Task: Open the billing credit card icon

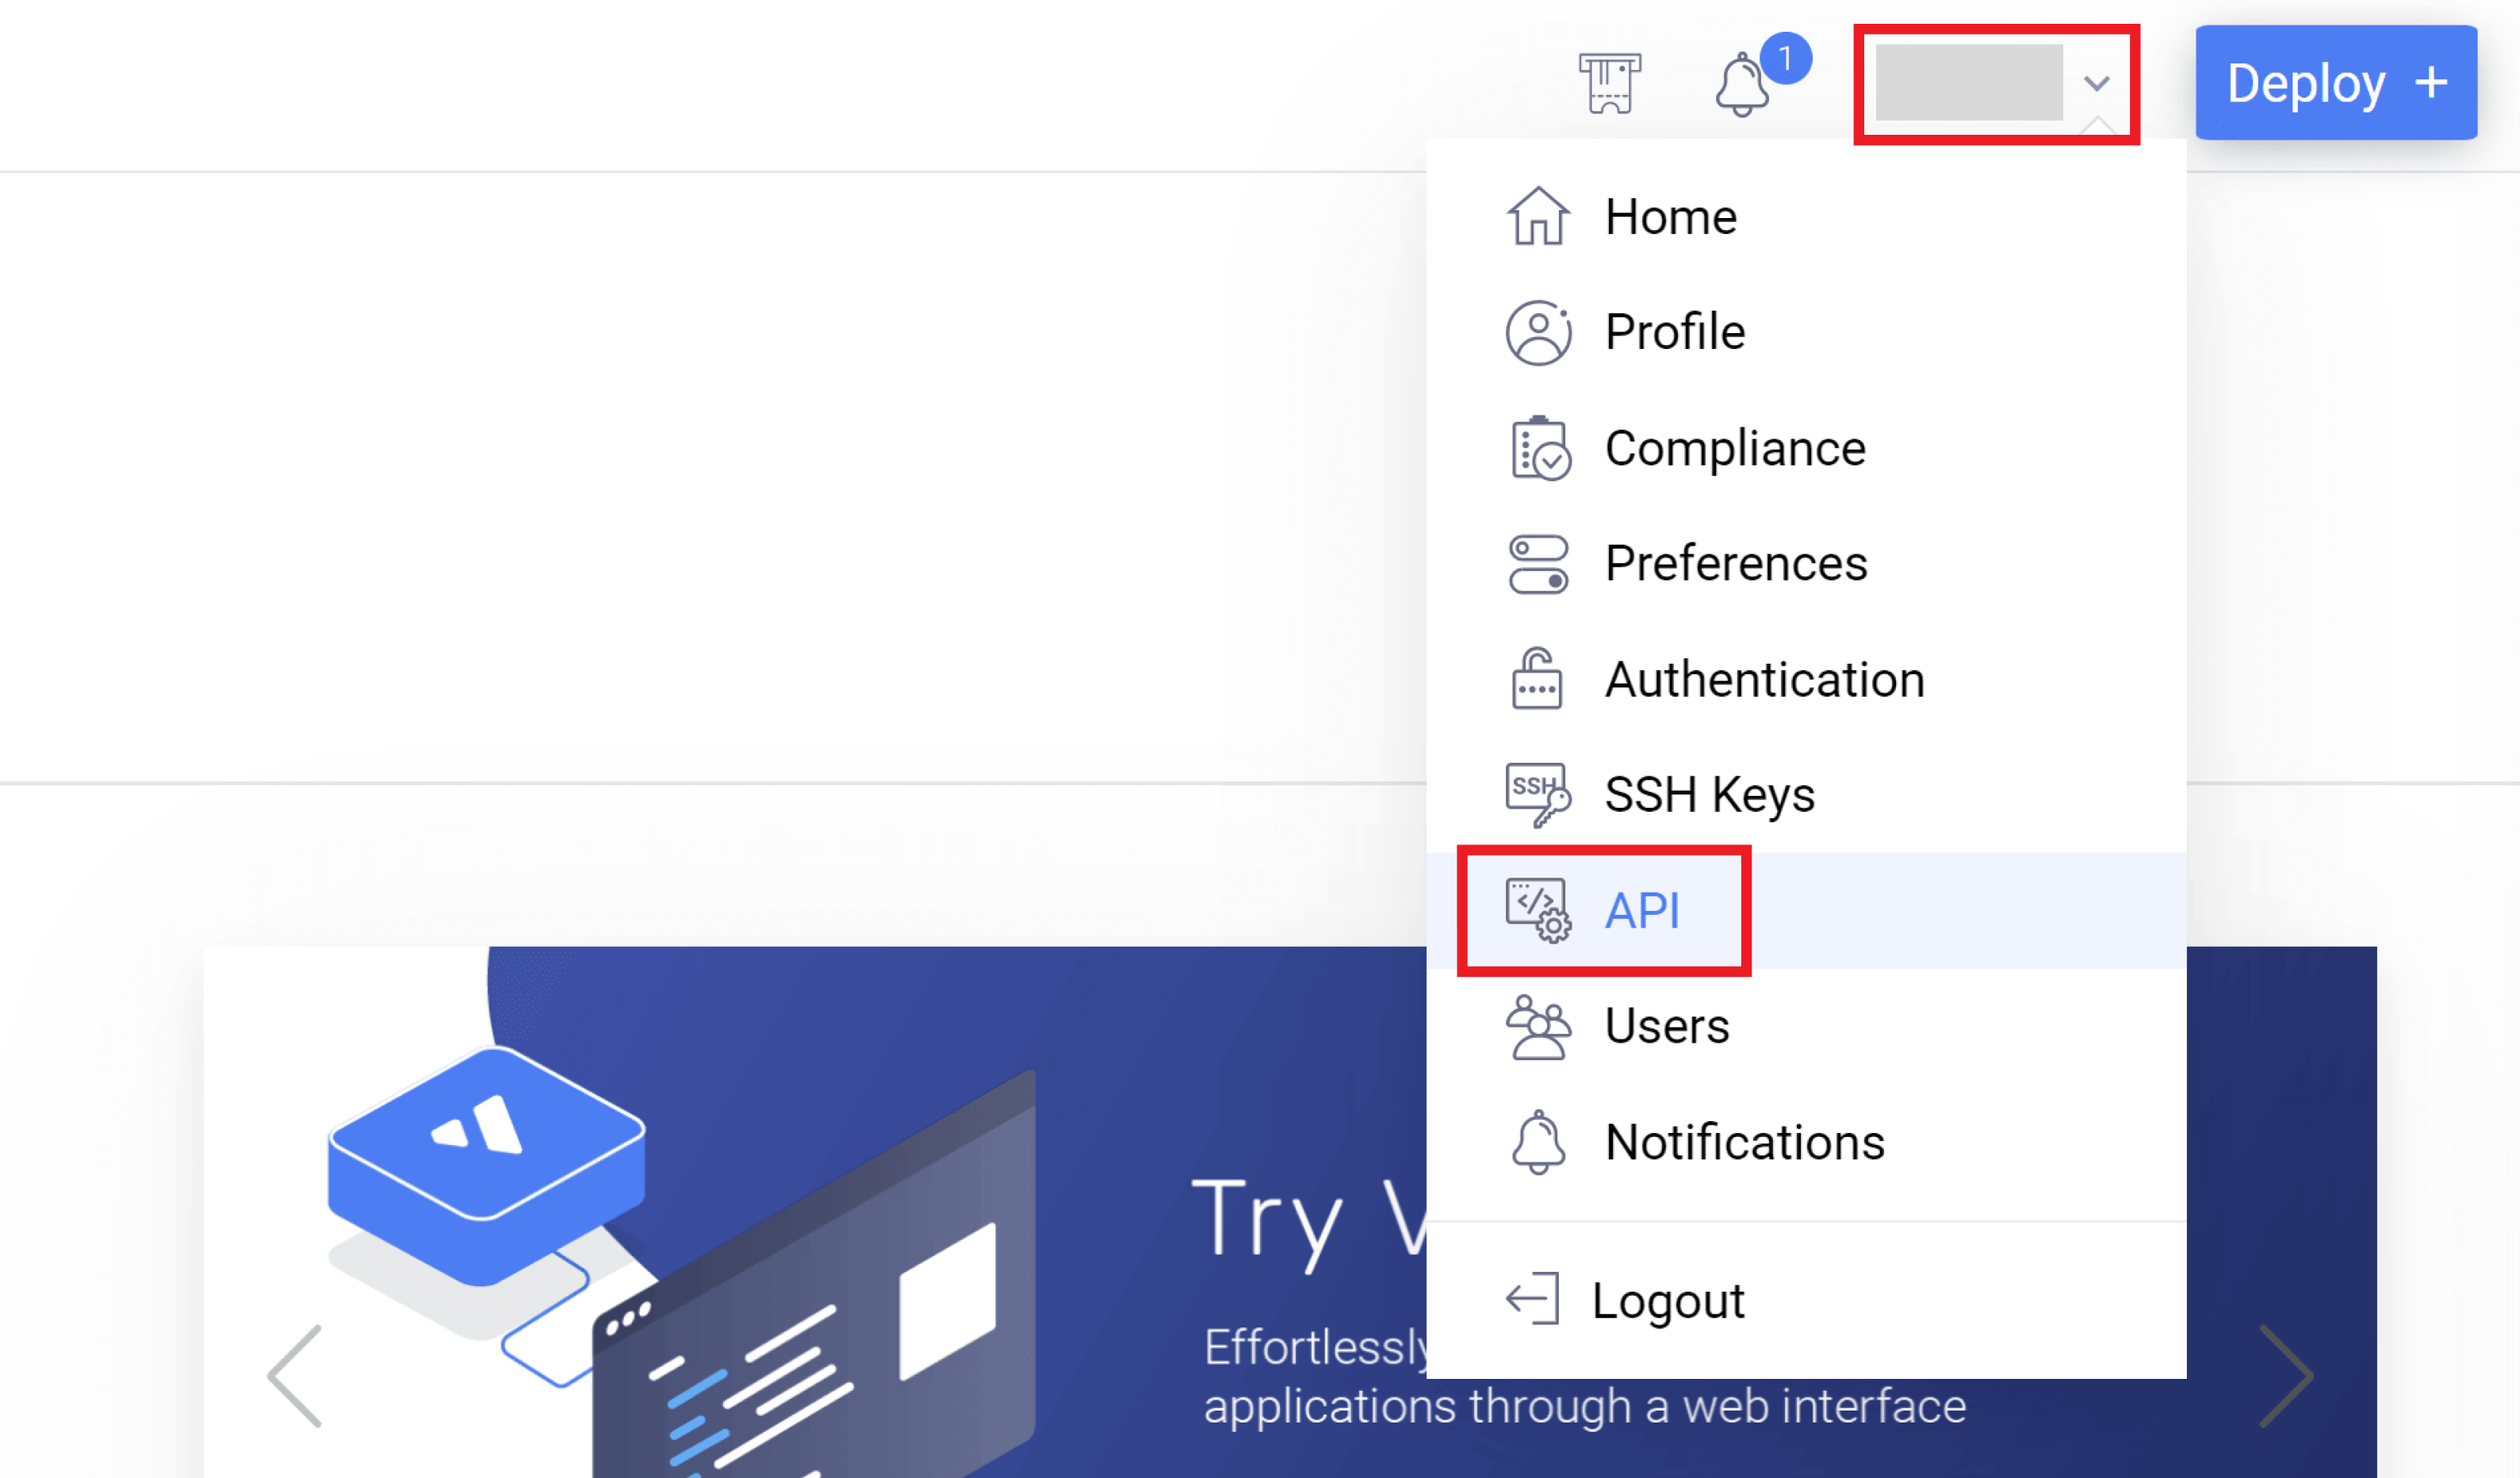Action: point(1611,84)
